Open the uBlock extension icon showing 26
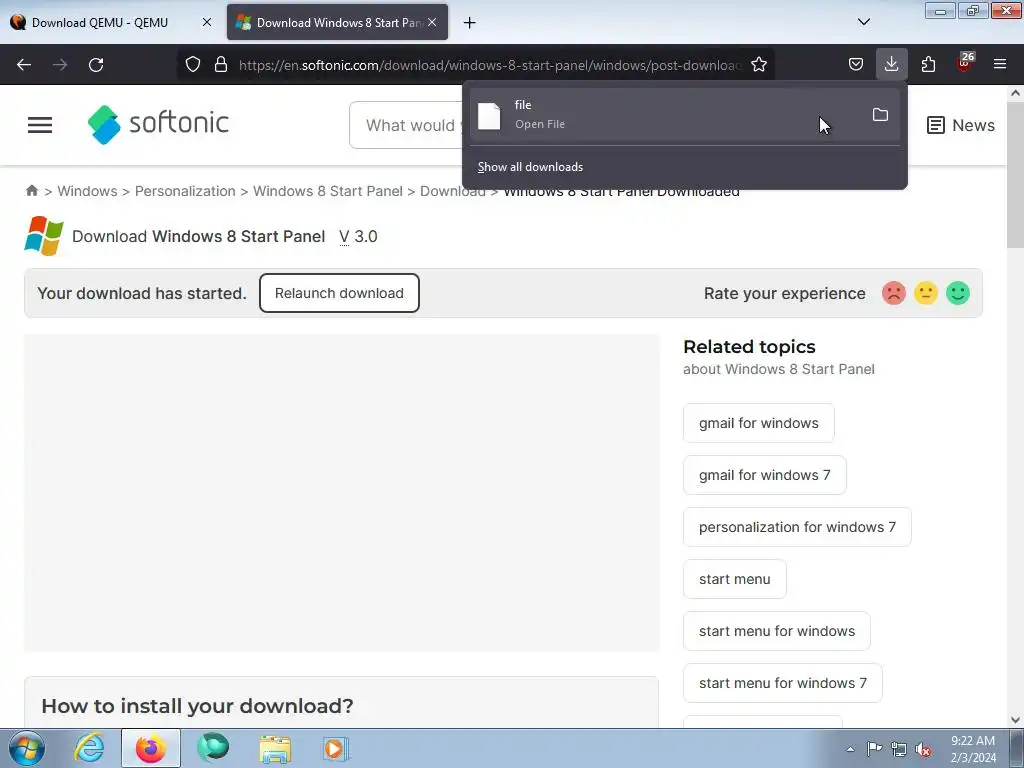 pos(965,63)
